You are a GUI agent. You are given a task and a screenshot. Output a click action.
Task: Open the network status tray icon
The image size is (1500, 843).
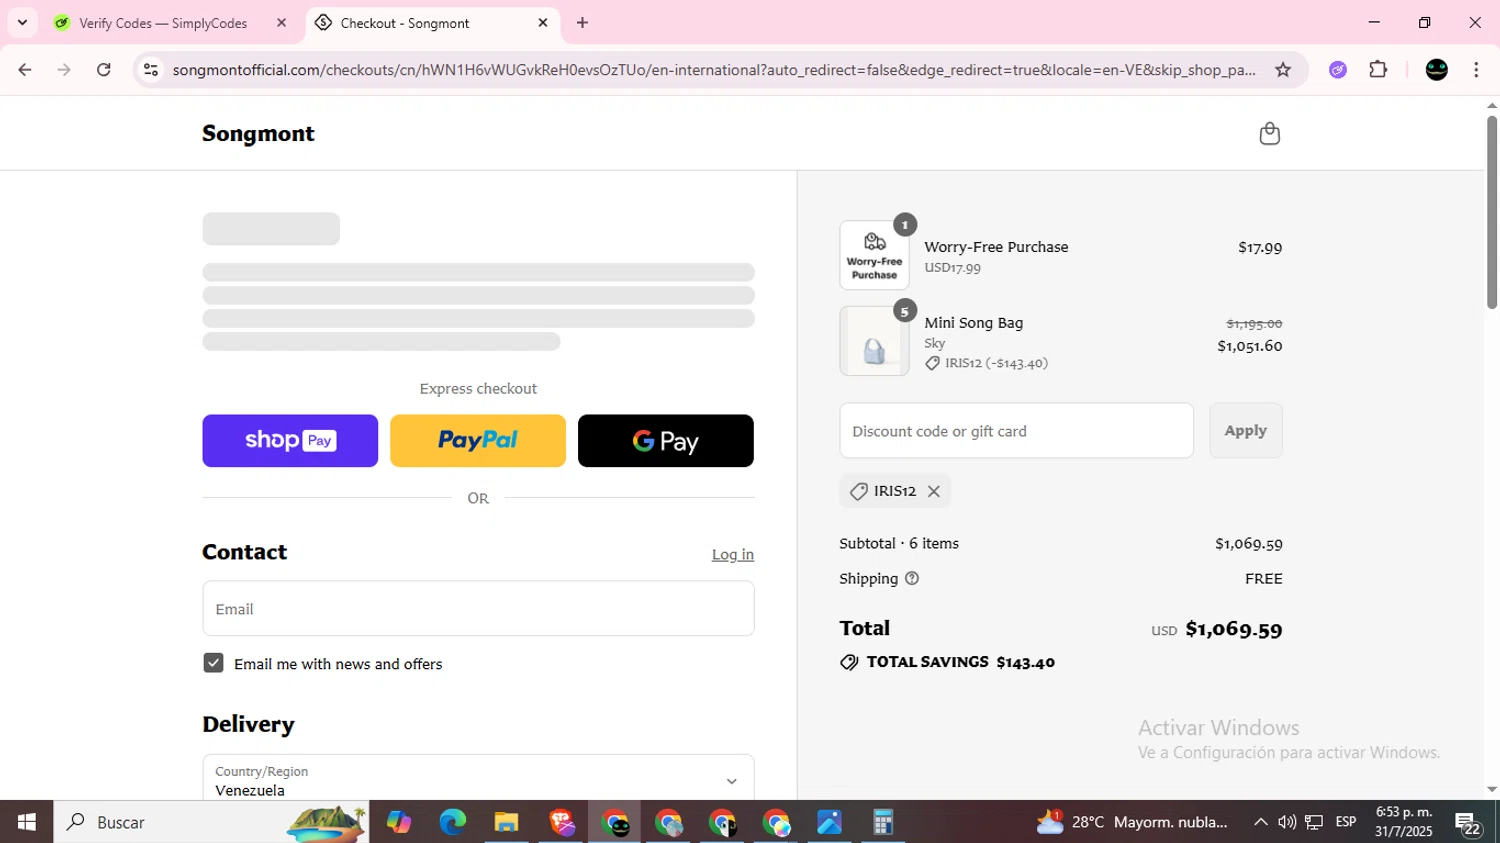(1314, 822)
